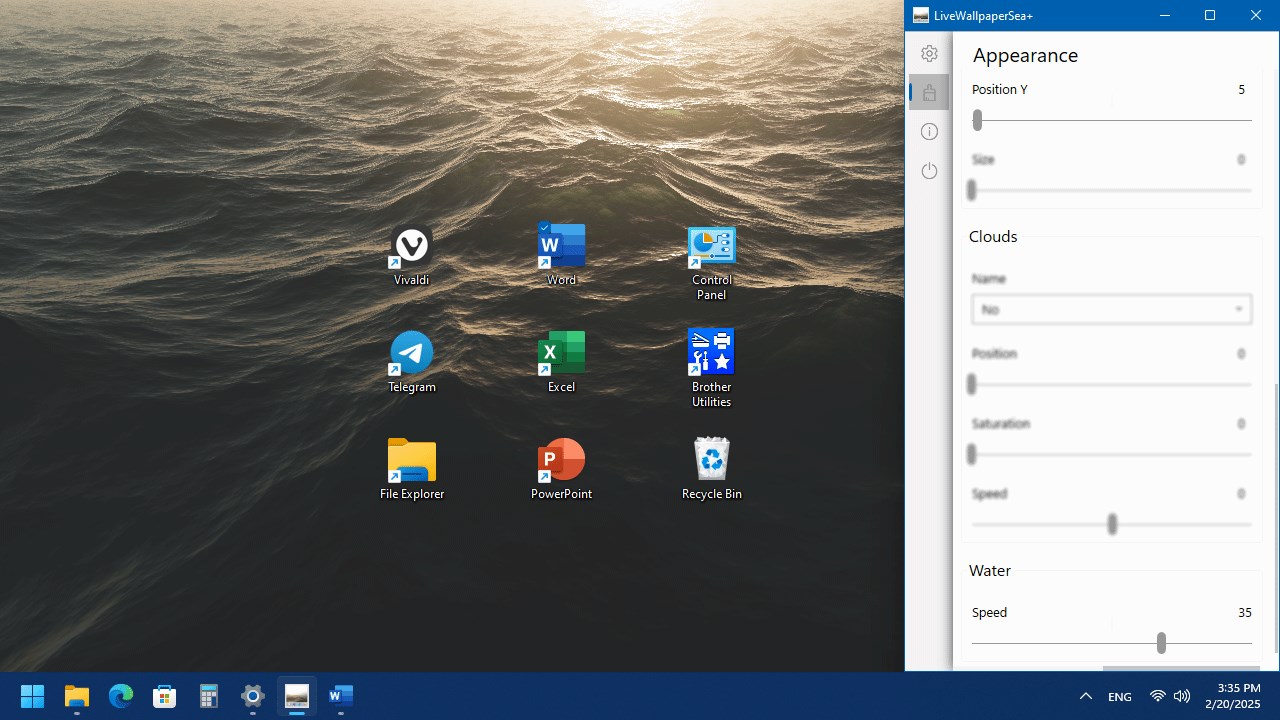Select the Telegram desktop shortcut
1280x720 pixels.
[x=412, y=362]
